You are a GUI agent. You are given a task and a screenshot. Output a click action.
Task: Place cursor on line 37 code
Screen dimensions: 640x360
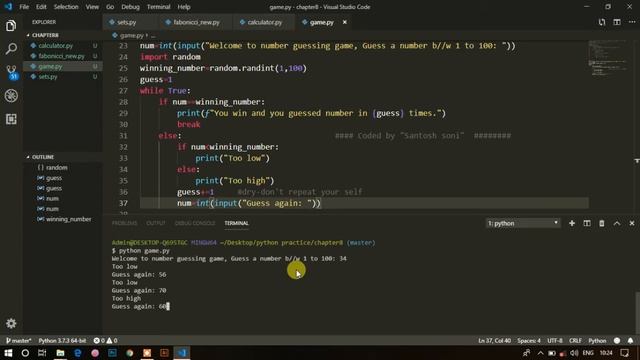pos(249,203)
